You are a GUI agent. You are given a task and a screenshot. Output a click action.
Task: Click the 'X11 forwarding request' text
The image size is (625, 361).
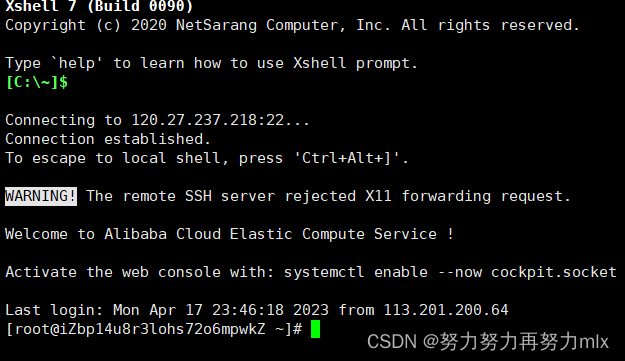click(464, 196)
